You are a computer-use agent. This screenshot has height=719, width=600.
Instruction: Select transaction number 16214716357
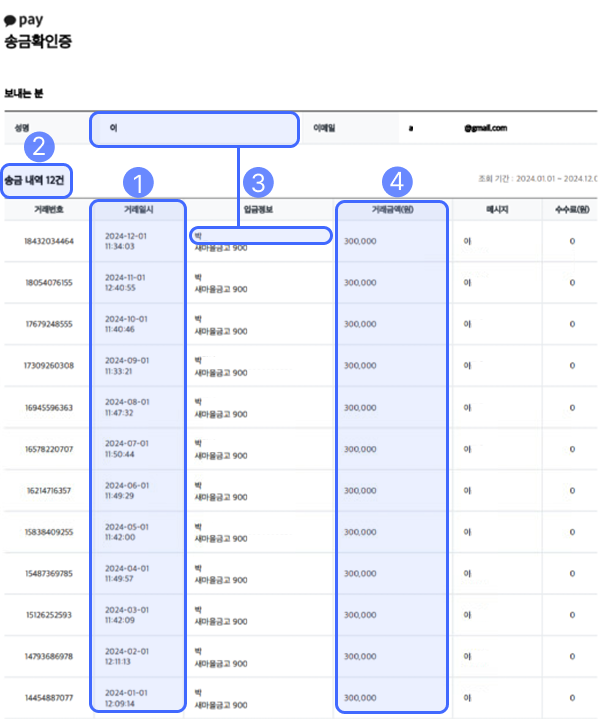(x=49, y=491)
